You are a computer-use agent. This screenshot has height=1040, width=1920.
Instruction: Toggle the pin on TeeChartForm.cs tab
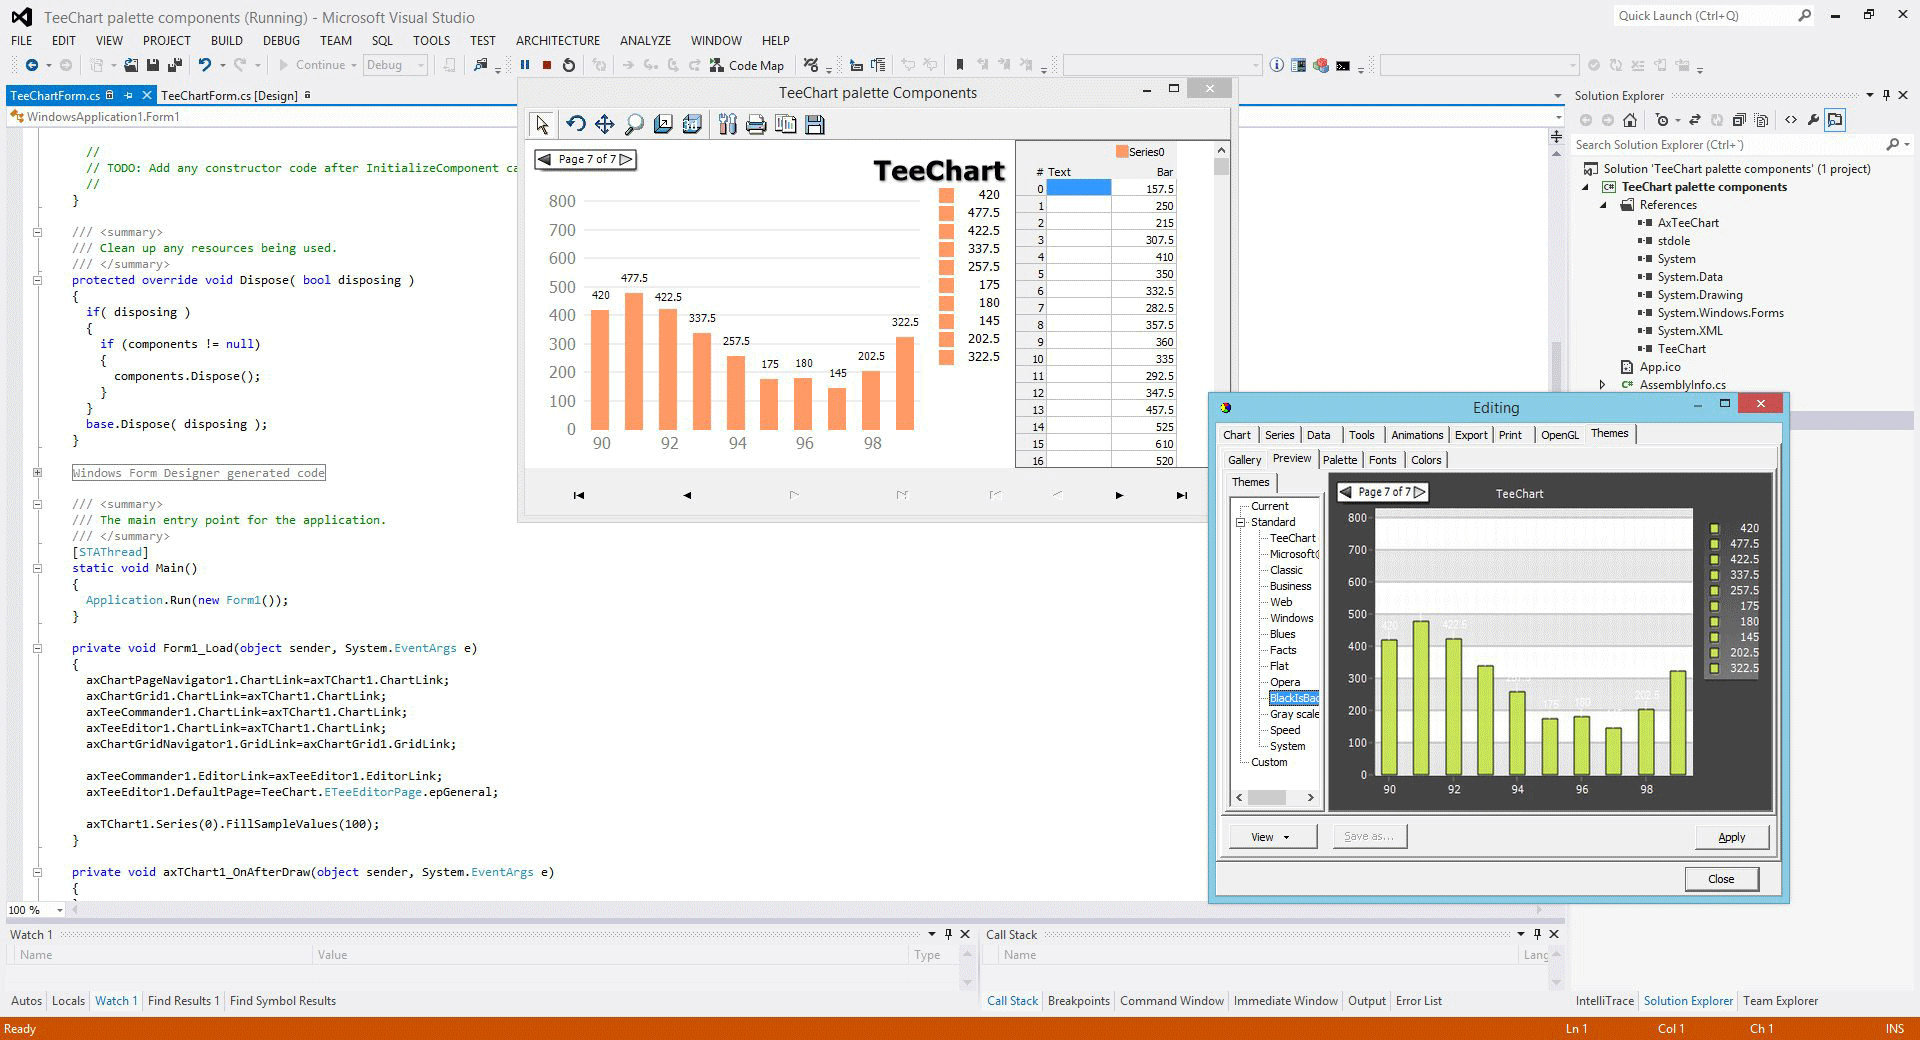128,95
